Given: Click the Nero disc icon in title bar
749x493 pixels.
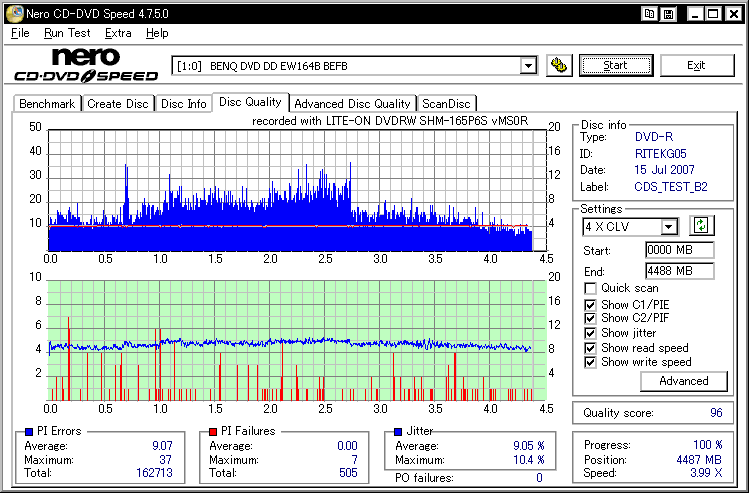Looking at the screenshot, I should coord(14,14).
